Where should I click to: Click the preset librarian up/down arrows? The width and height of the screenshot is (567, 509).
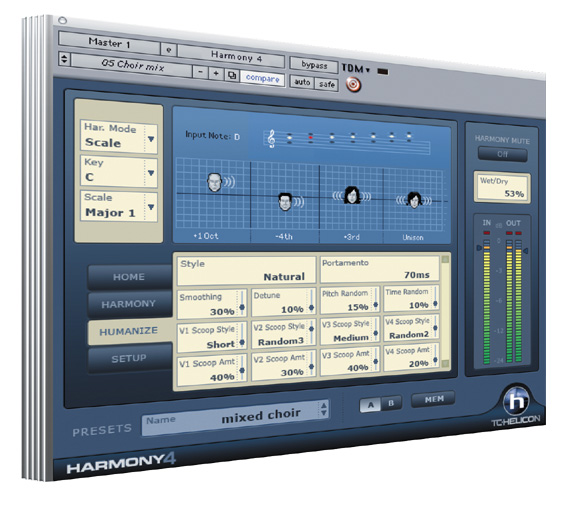click(x=64, y=58)
